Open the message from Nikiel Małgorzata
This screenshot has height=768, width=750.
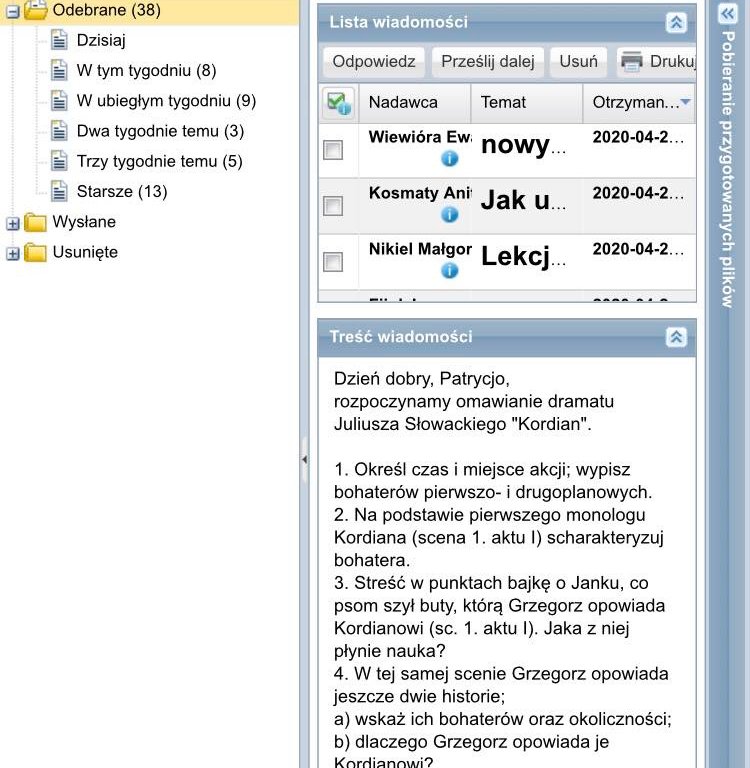(x=420, y=249)
